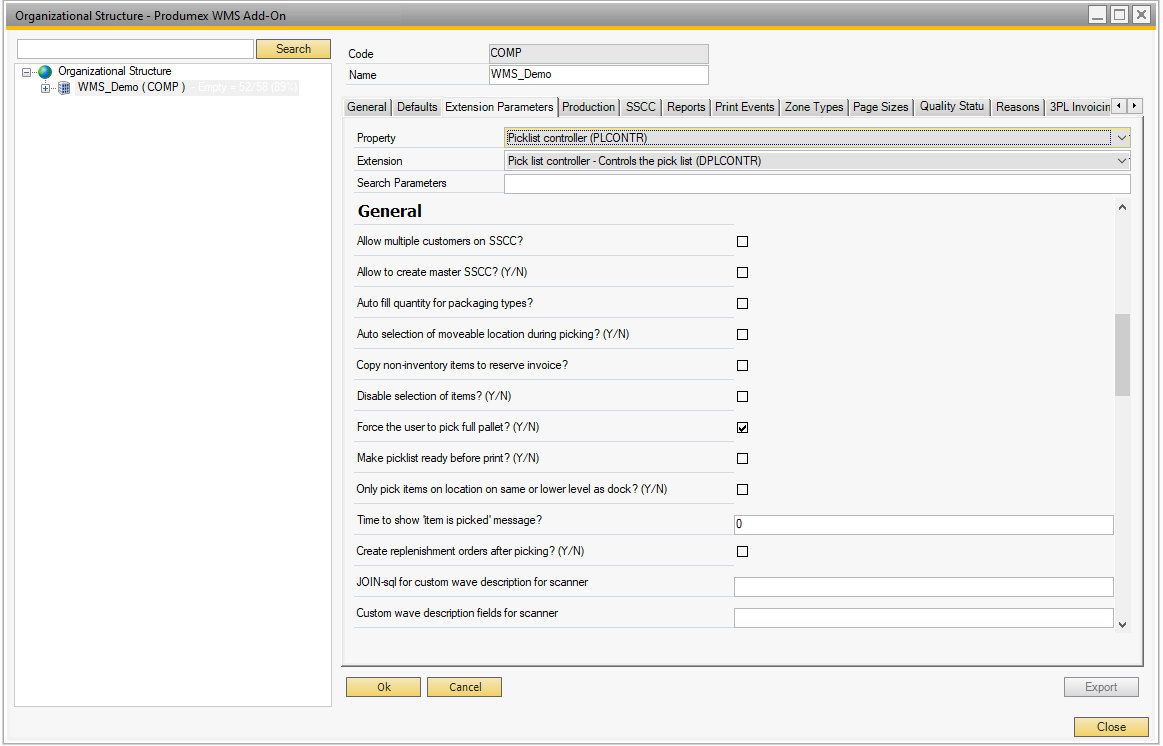
Task: Enable Allow multiple customers on SSCC checkbox
Action: coord(742,241)
